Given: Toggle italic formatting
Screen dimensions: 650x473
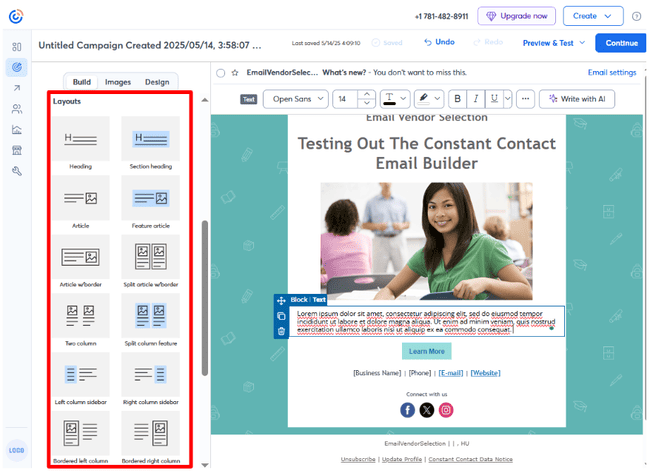Looking at the screenshot, I should click(x=475, y=99).
